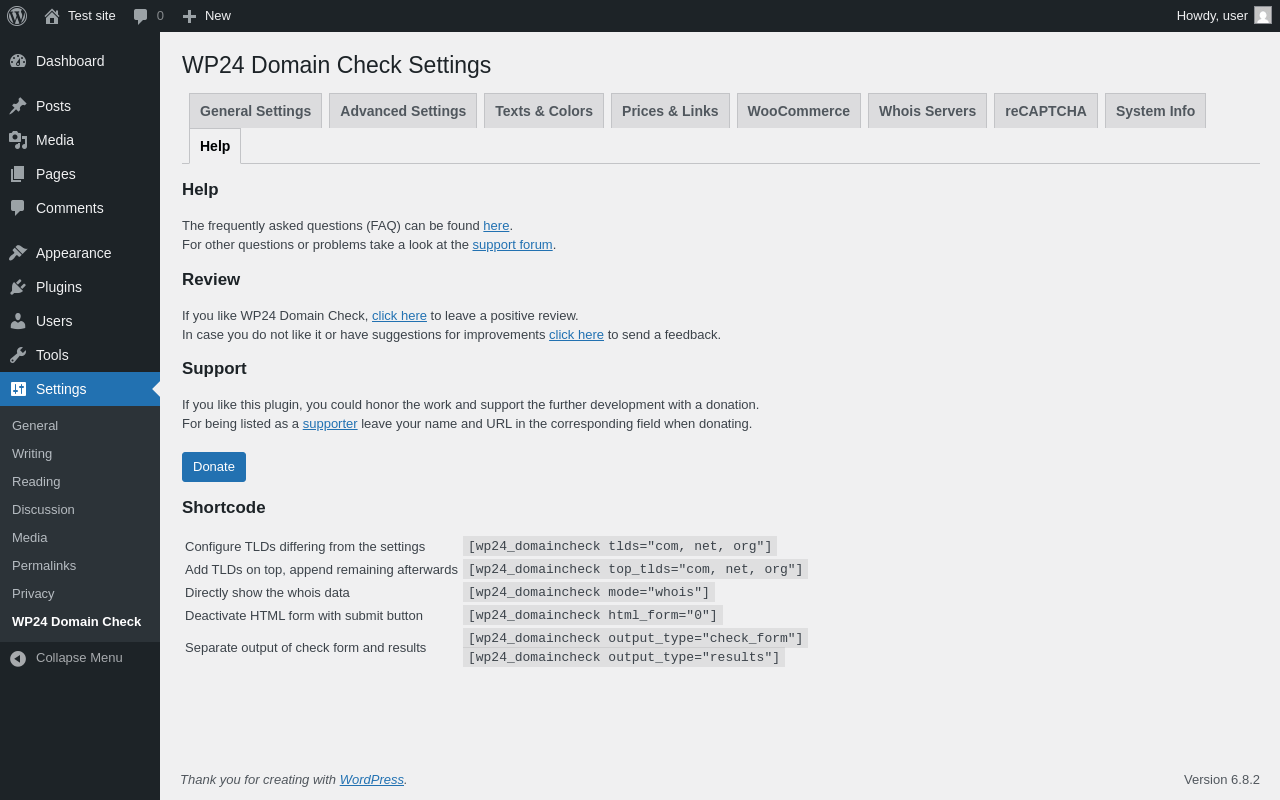The width and height of the screenshot is (1280, 800).
Task: Click the Settings menu label in sidebar
Action: (x=61, y=389)
